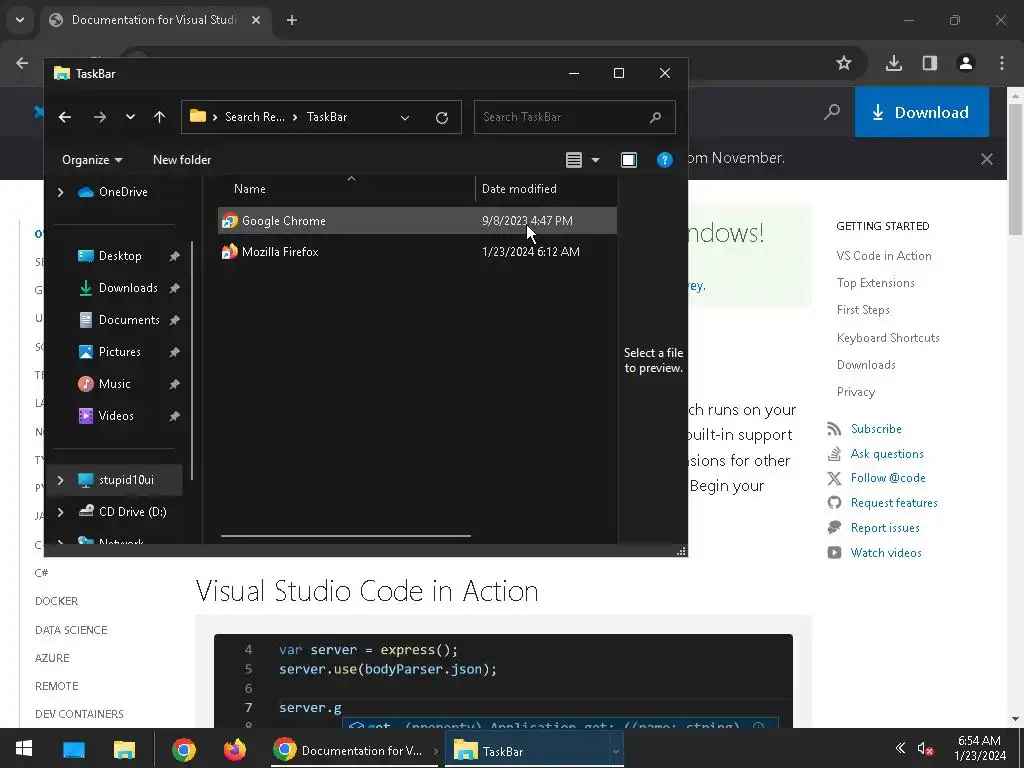Go up one folder level in File Explorer
This screenshot has height=768, width=1024.
point(159,117)
